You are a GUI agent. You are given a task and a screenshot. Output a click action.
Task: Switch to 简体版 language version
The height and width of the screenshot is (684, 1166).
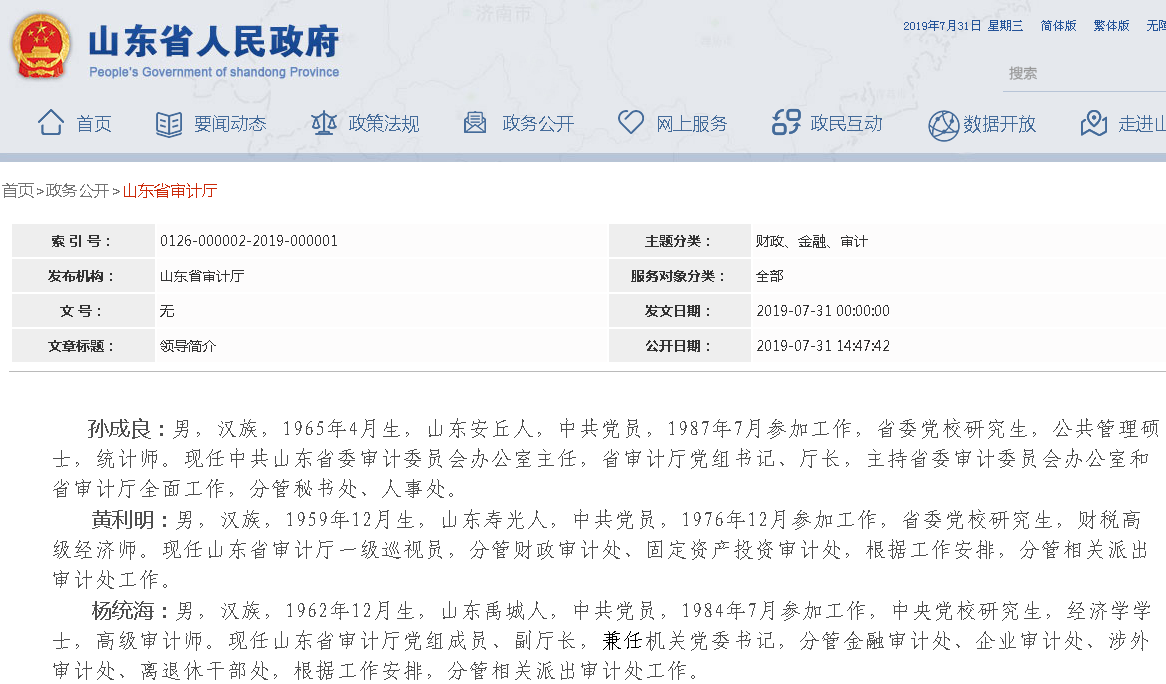1058,26
